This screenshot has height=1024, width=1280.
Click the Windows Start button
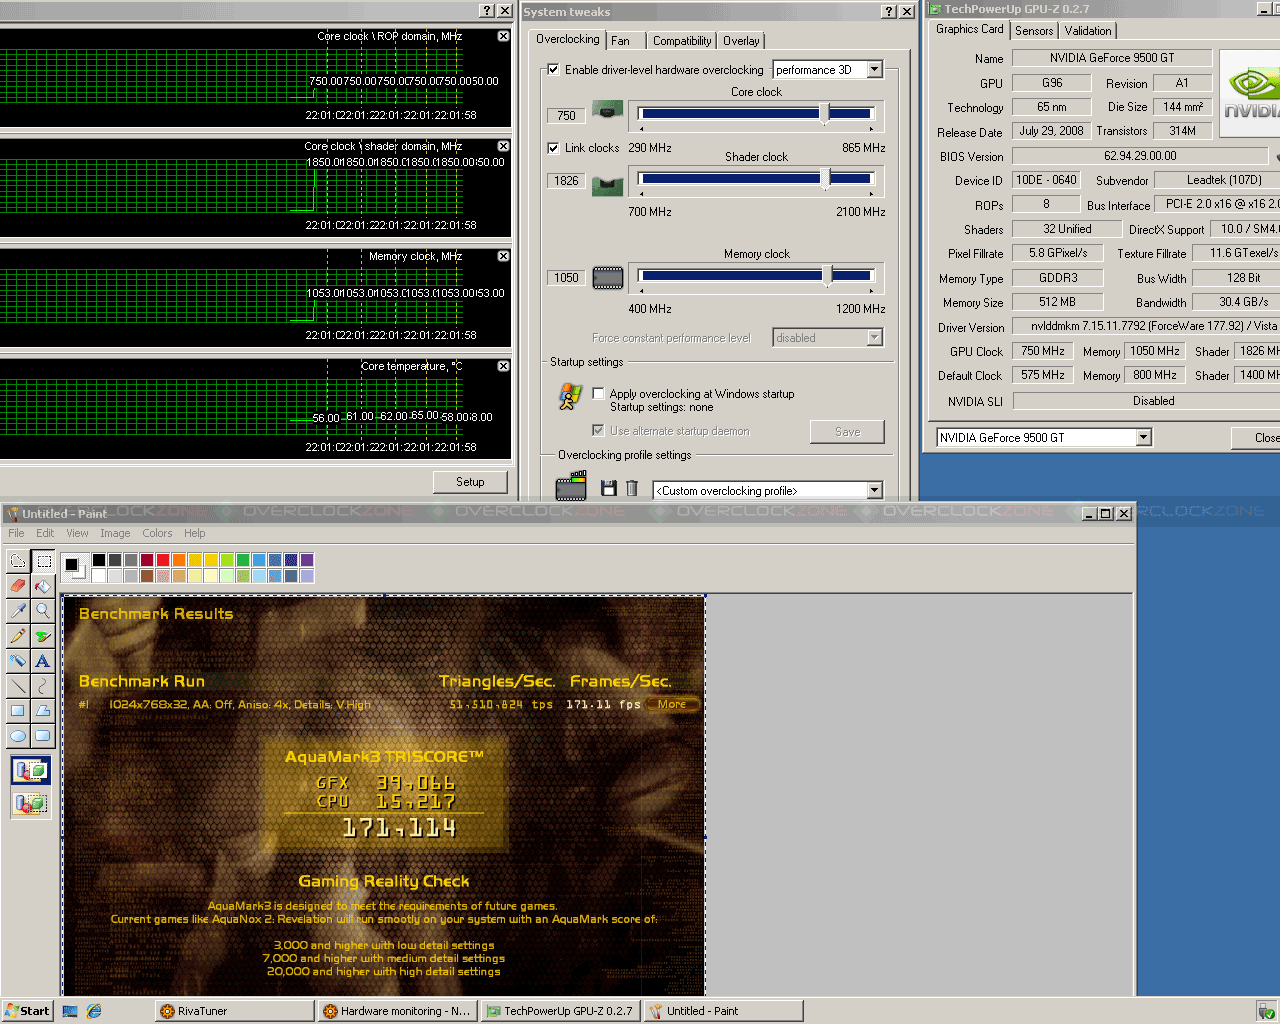click(27, 1011)
